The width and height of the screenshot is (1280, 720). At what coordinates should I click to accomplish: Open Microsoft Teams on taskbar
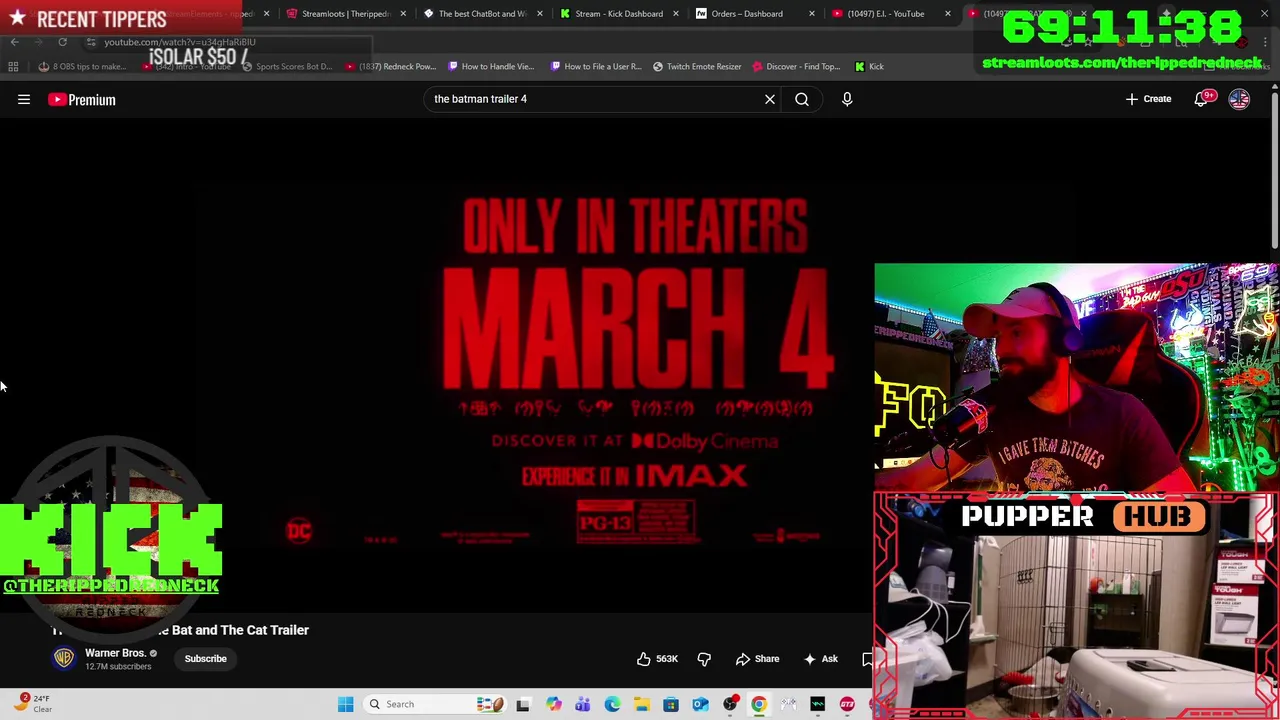click(x=582, y=704)
